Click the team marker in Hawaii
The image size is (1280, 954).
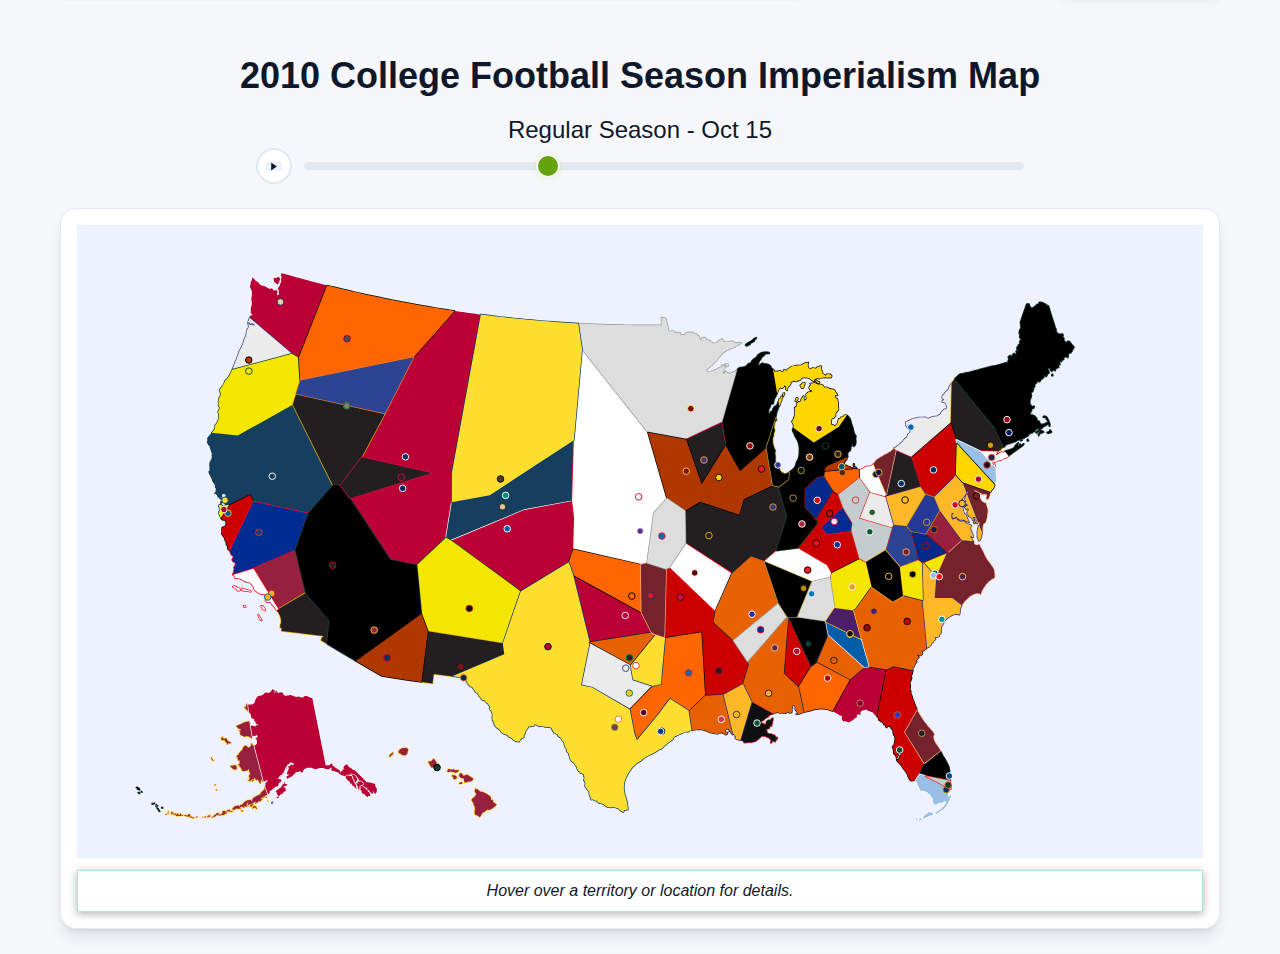[437, 767]
